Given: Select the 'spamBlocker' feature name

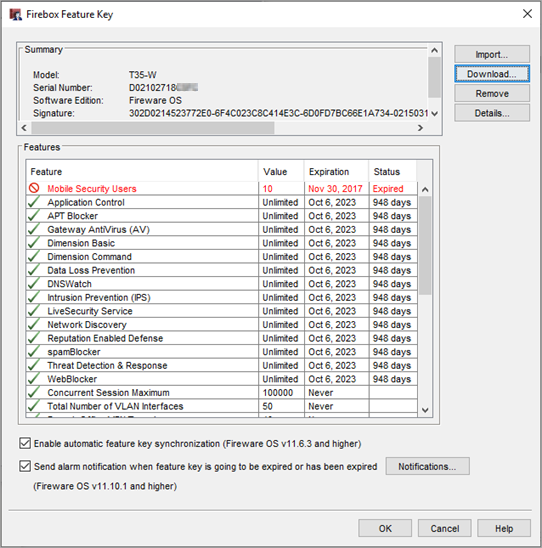Looking at the screenshot, I should (x=74, y=352).
